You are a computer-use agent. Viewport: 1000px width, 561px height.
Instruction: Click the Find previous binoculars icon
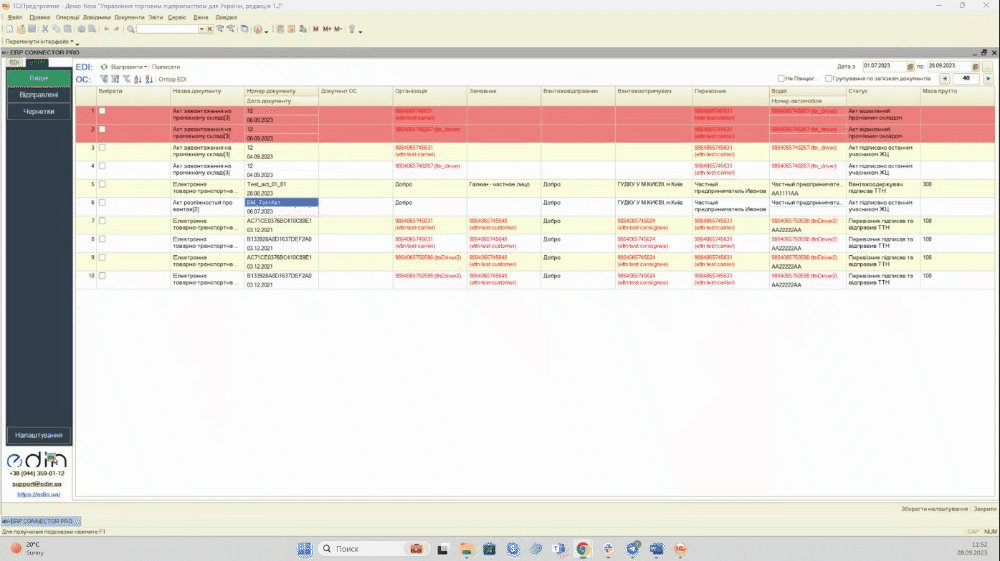(x=230, y=29)
